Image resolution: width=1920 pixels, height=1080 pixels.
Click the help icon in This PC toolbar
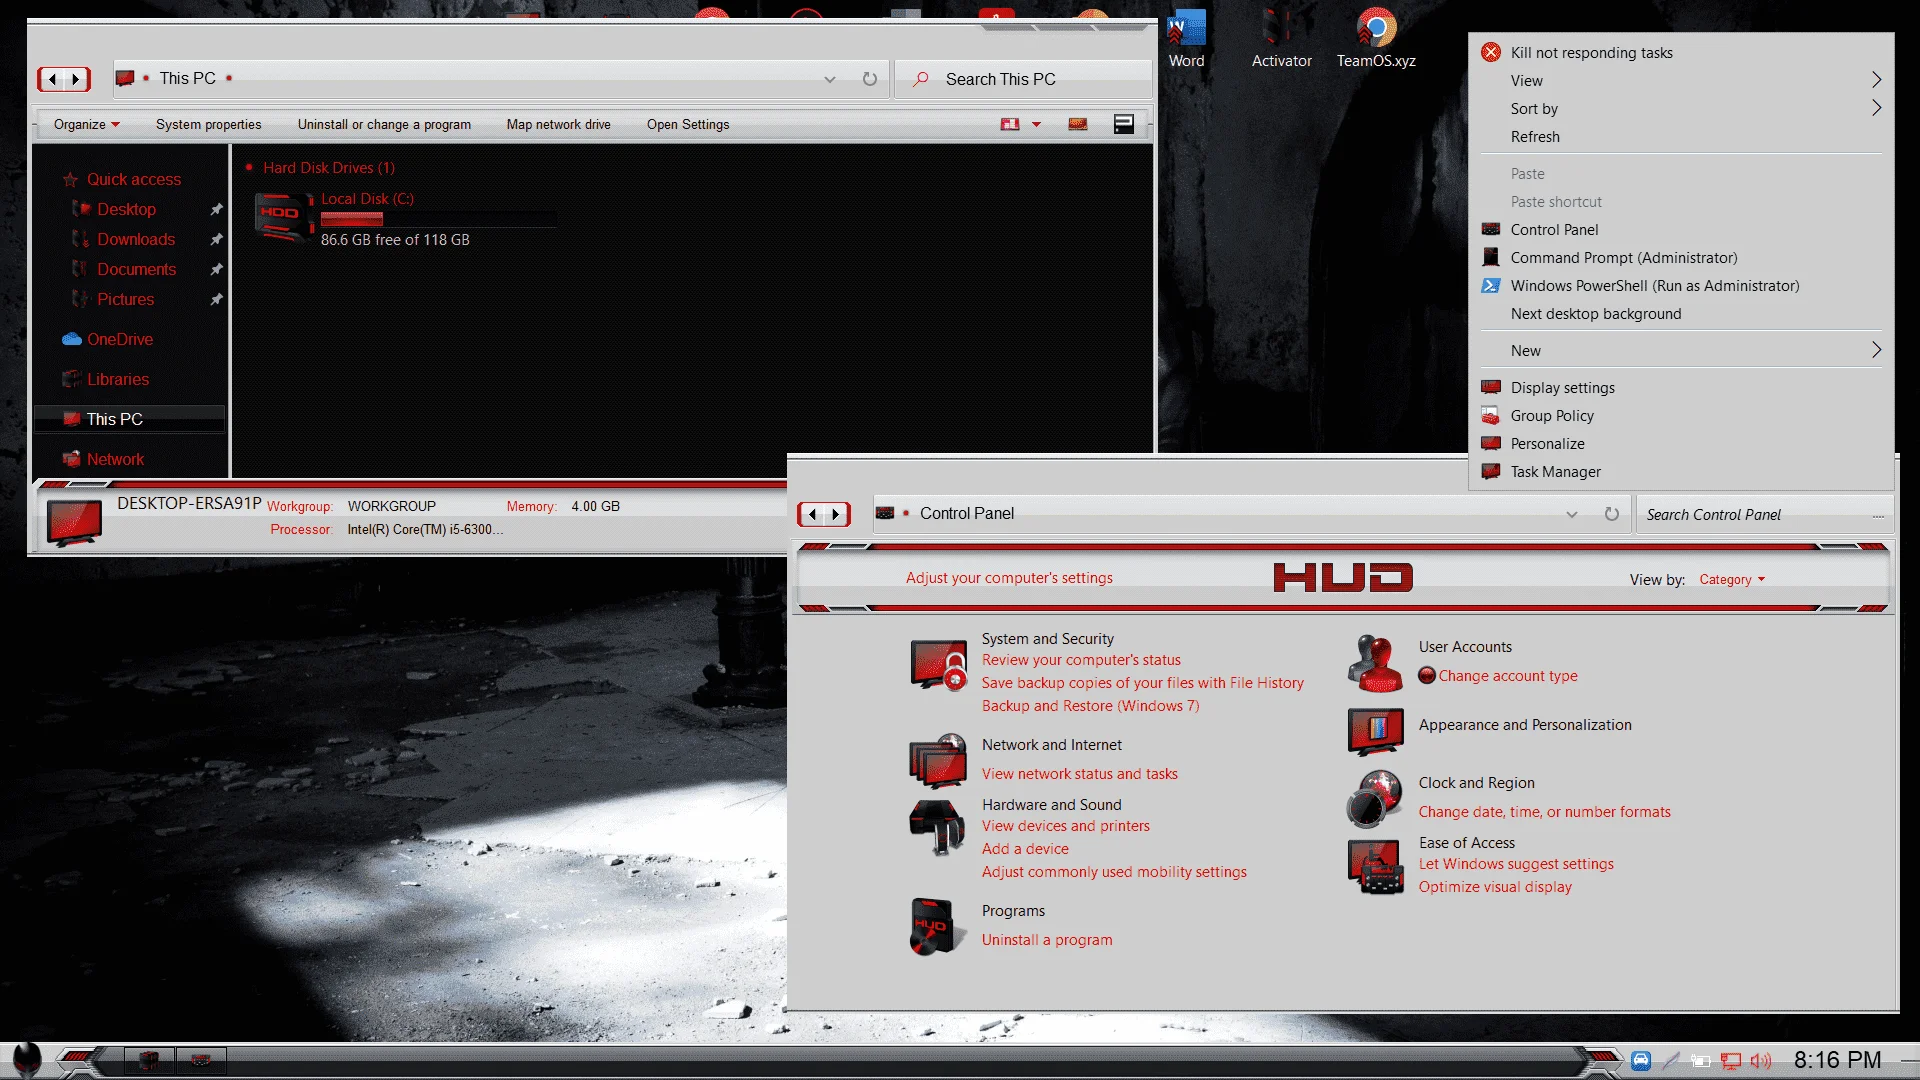1124,124
